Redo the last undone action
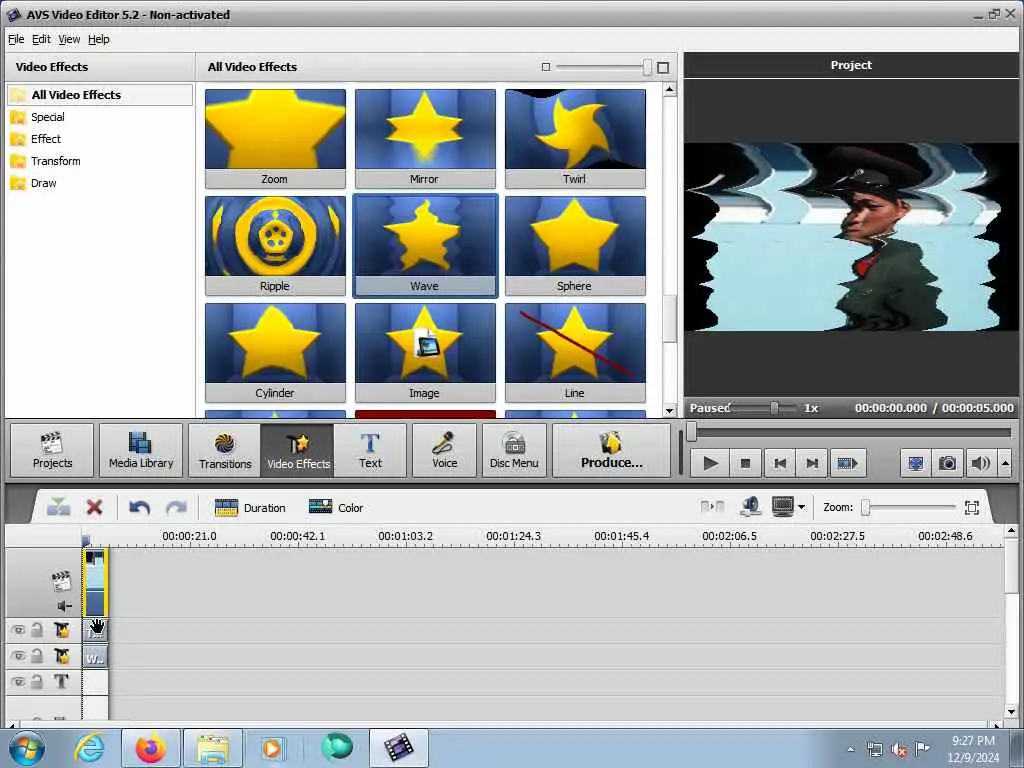 tap(176, 507)
